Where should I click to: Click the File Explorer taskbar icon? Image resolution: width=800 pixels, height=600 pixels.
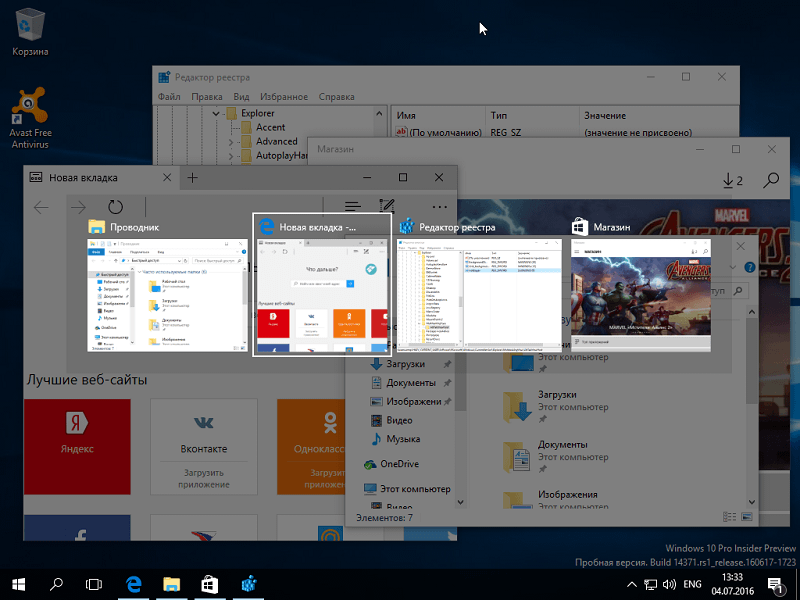pyautogui.click(x=172, y=585)
